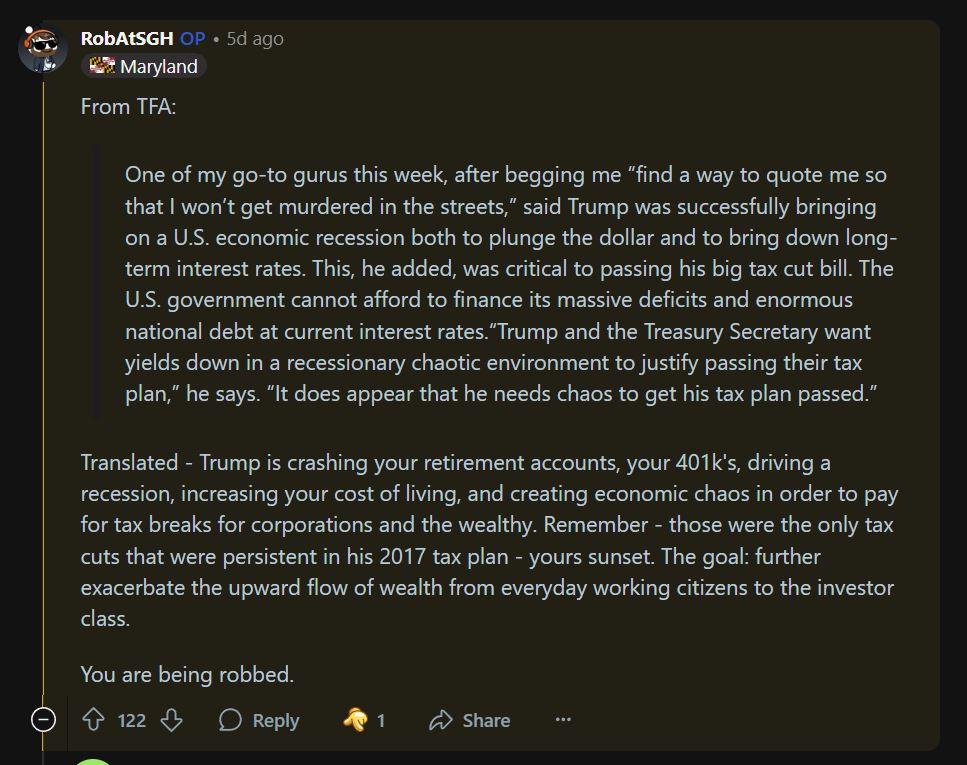This screenshot has width=967, height=765.
Task: Select the Maryland flair text
Action: (158, 66)
